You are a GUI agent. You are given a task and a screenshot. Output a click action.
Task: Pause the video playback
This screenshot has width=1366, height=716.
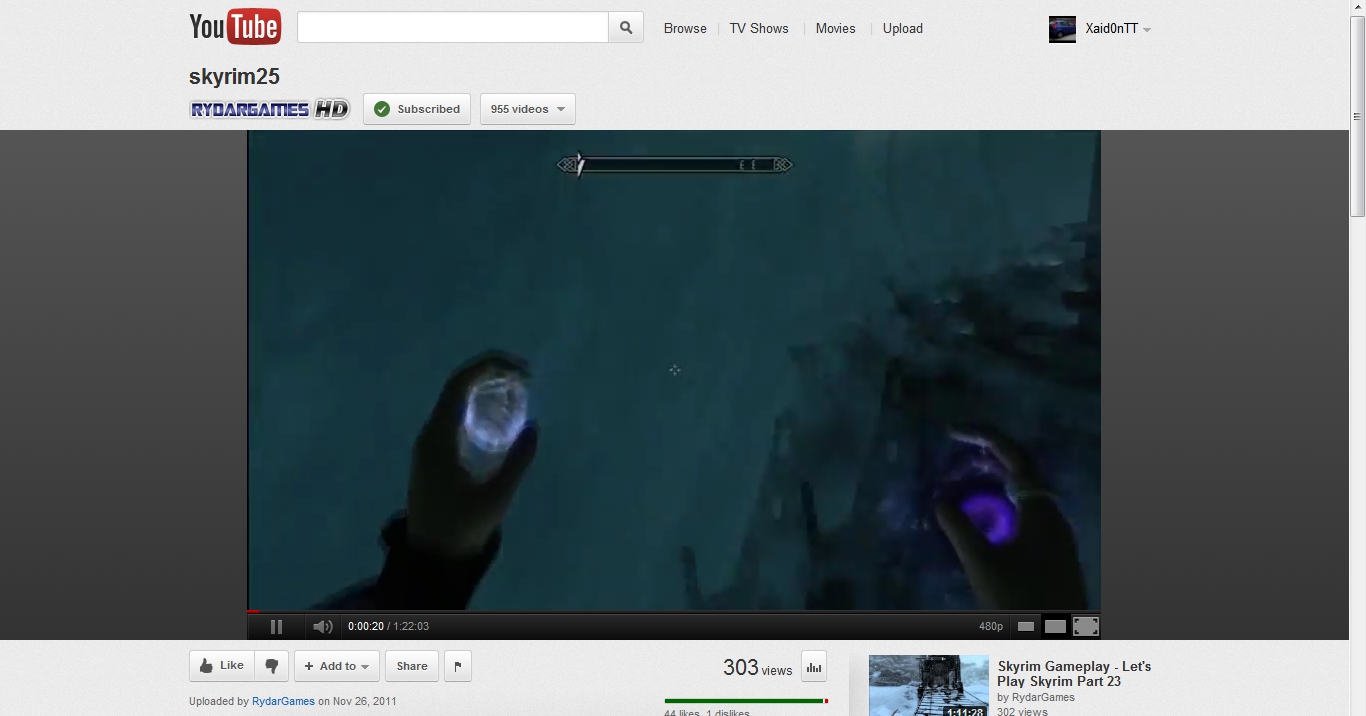pyautogui.click(x=276, y=627)
